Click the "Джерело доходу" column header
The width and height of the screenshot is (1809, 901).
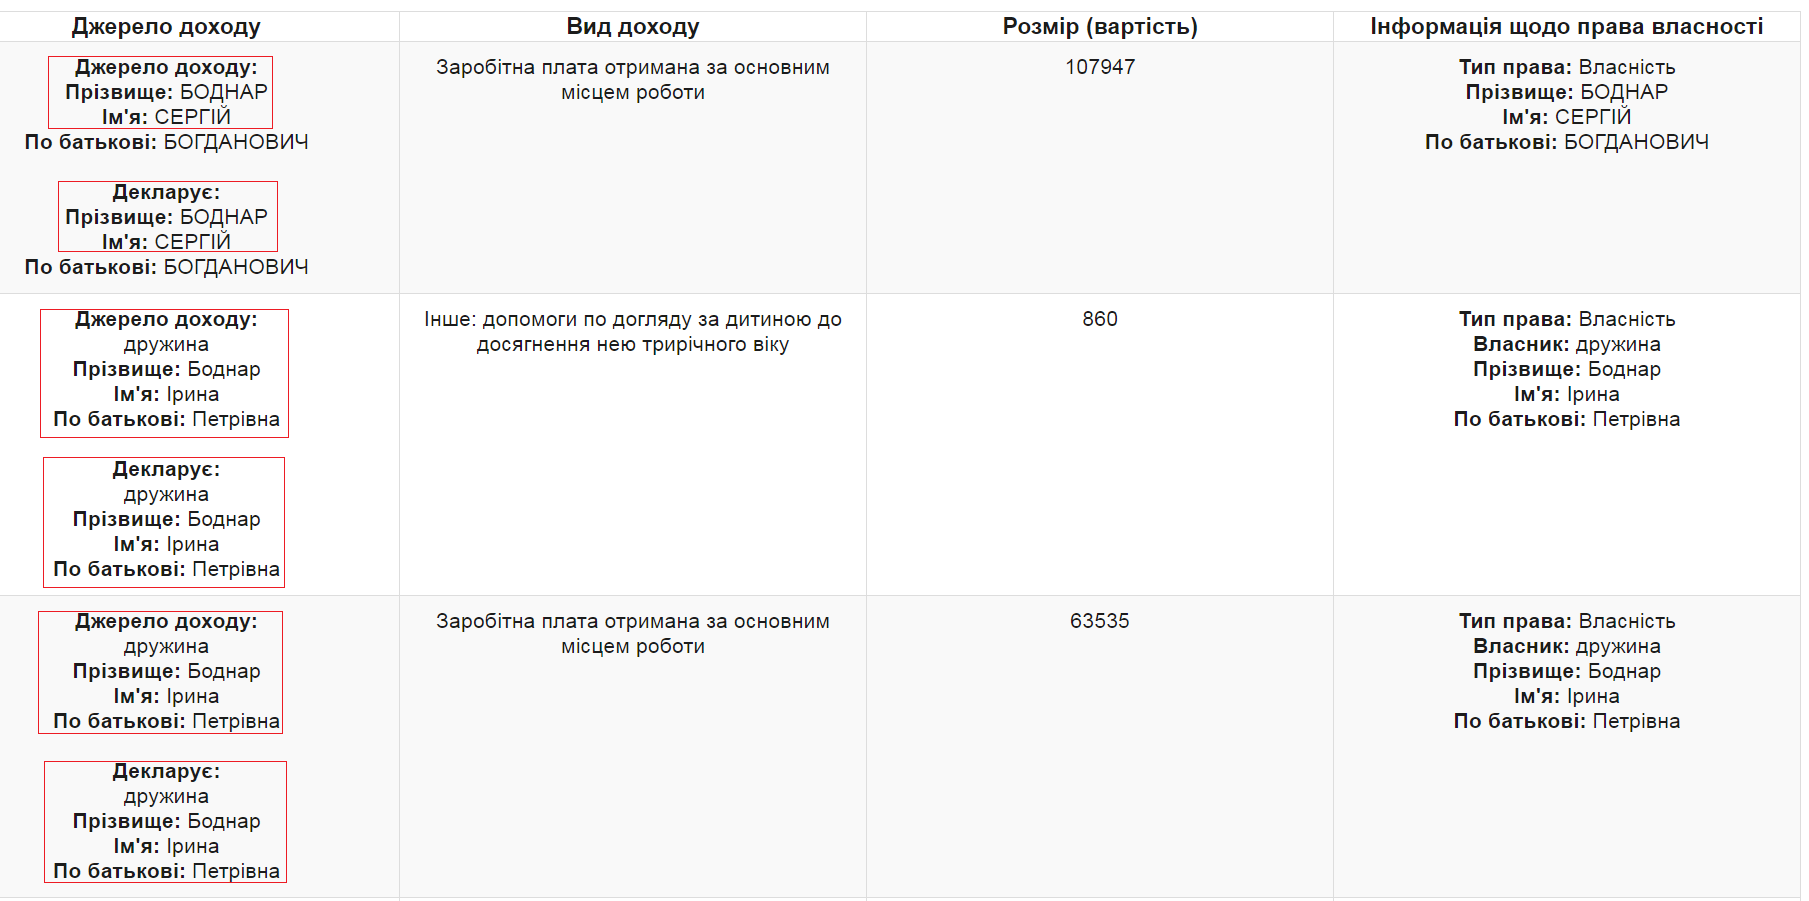tap(166, 27)
